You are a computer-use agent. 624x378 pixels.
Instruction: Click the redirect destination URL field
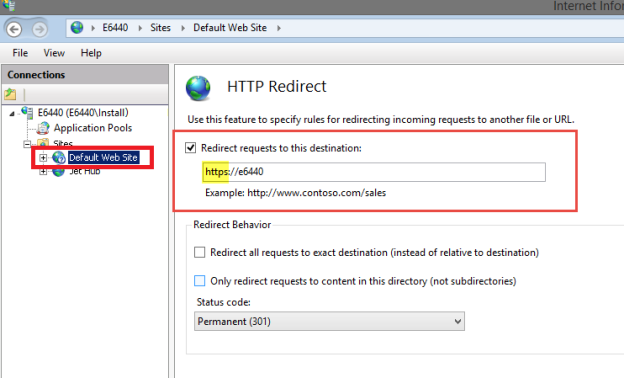[374, 172]
